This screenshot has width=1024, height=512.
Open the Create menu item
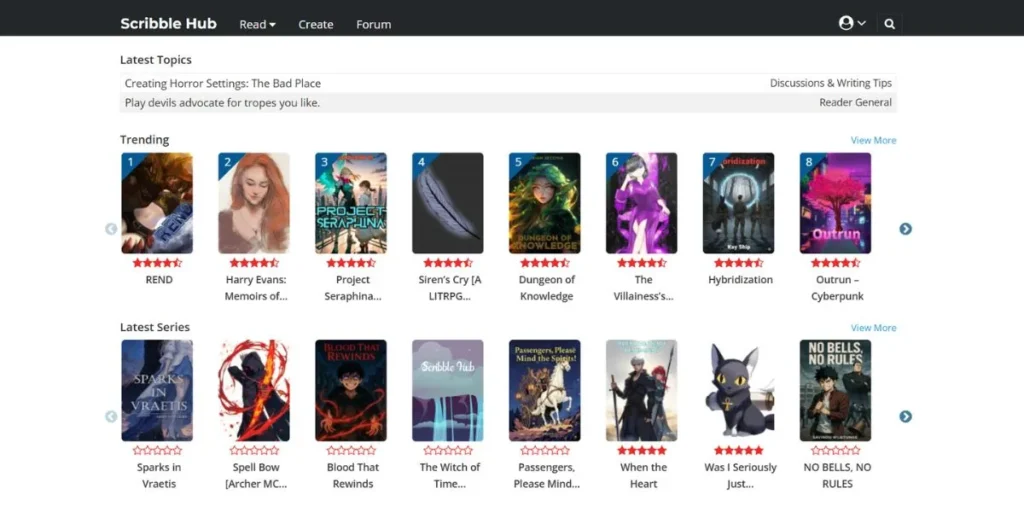316,25
